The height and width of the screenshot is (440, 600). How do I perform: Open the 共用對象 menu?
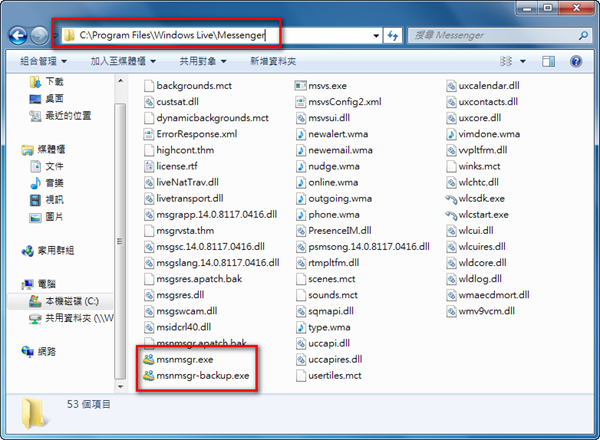click(203, 61)
